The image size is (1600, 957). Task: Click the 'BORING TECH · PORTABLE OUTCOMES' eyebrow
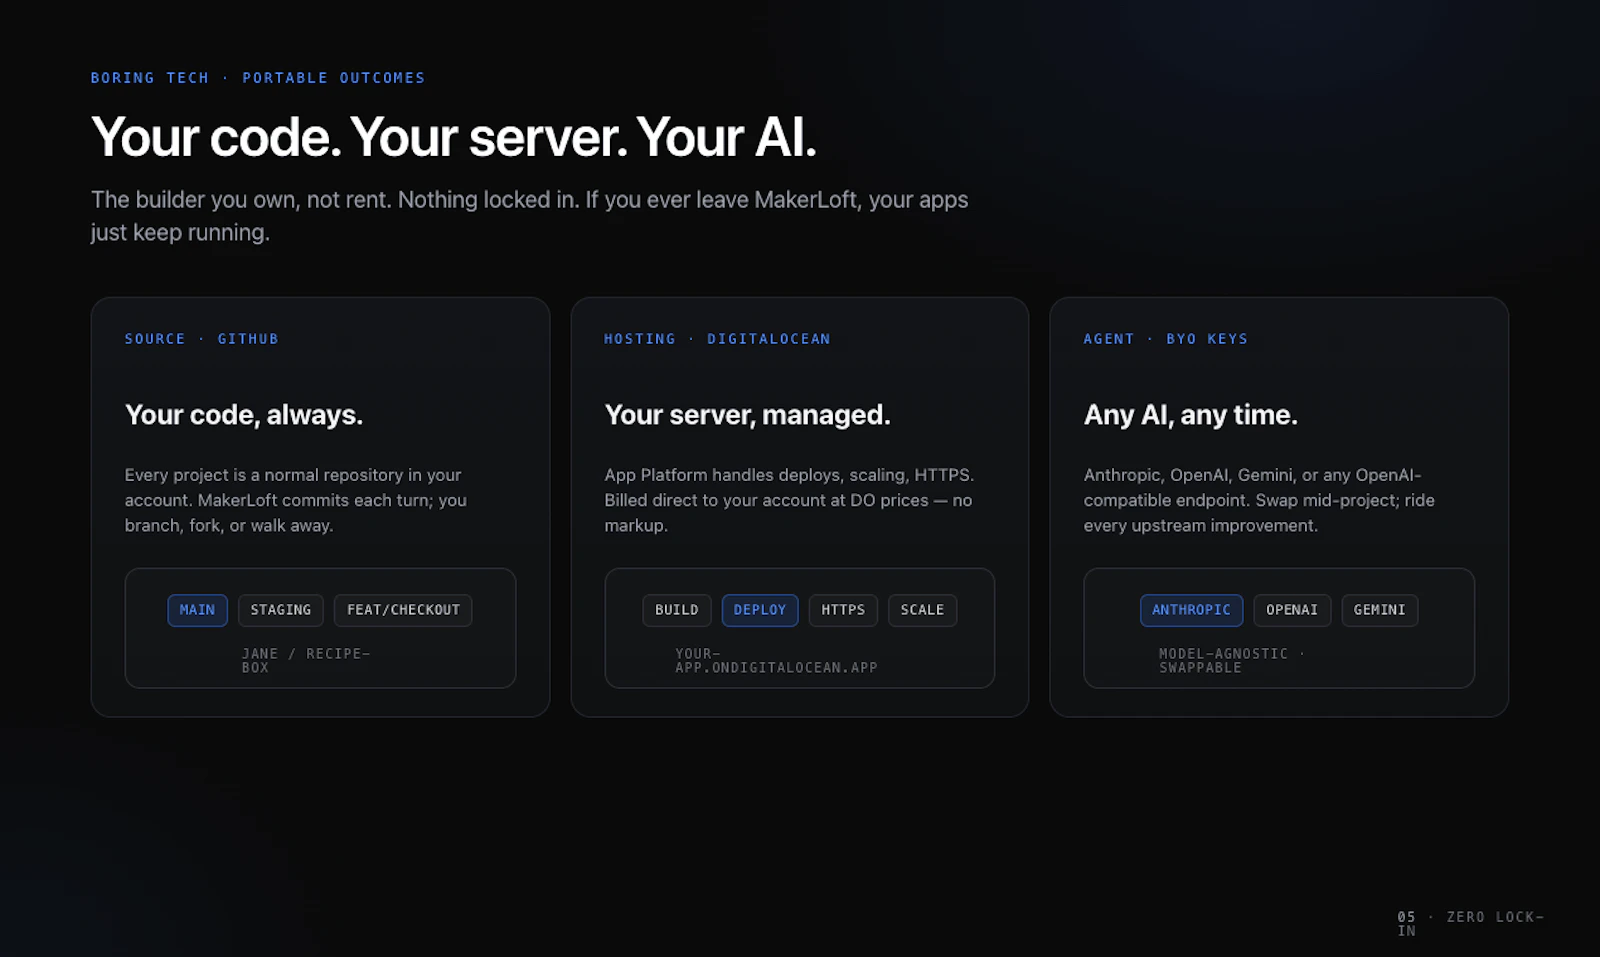pyautogui.click(x=258, y=78)
